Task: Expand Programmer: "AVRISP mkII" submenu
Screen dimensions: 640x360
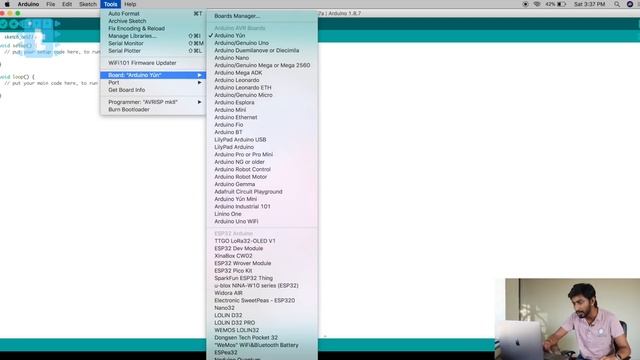Action: tap(153, 102)
